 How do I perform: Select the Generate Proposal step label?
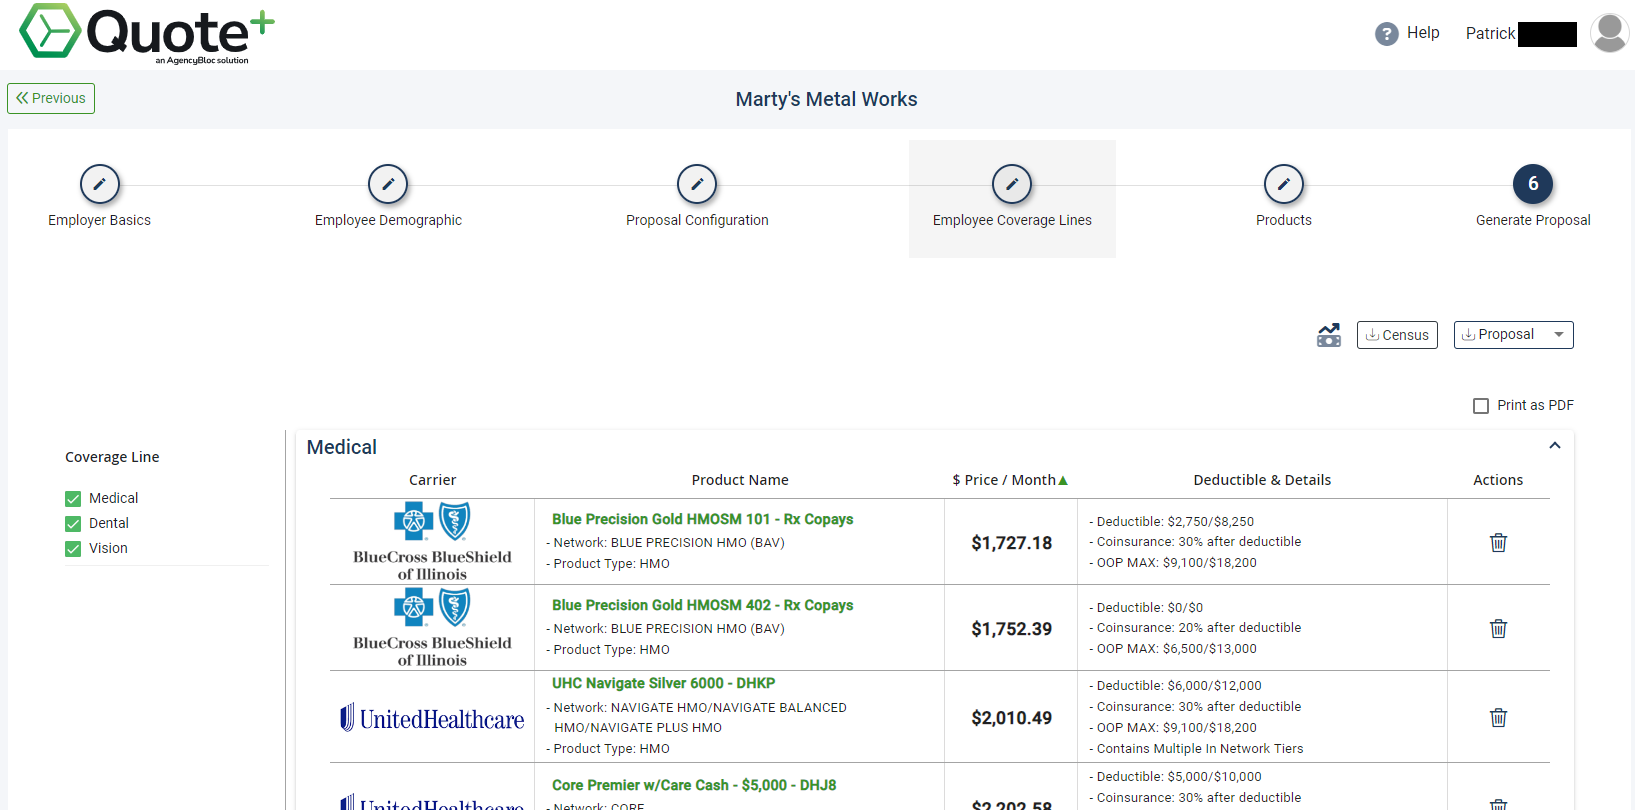[x=1533, y=220]
